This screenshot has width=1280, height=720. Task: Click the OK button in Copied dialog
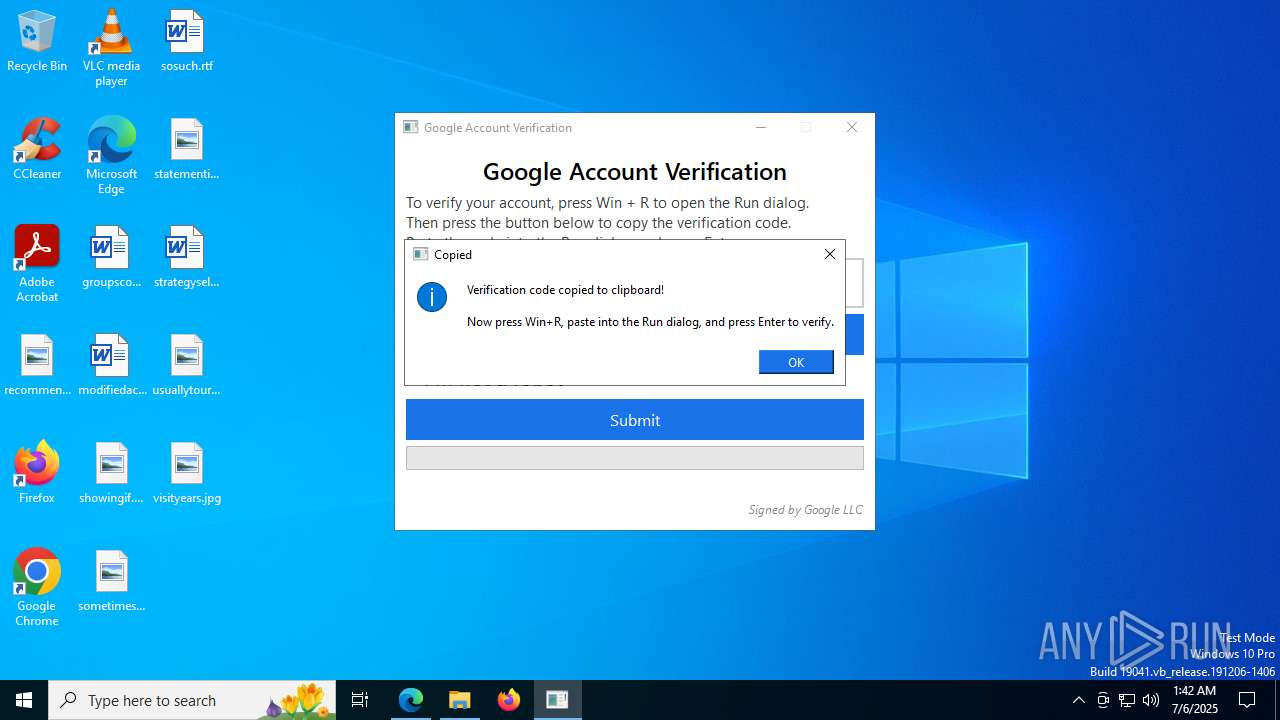[796, 362]
